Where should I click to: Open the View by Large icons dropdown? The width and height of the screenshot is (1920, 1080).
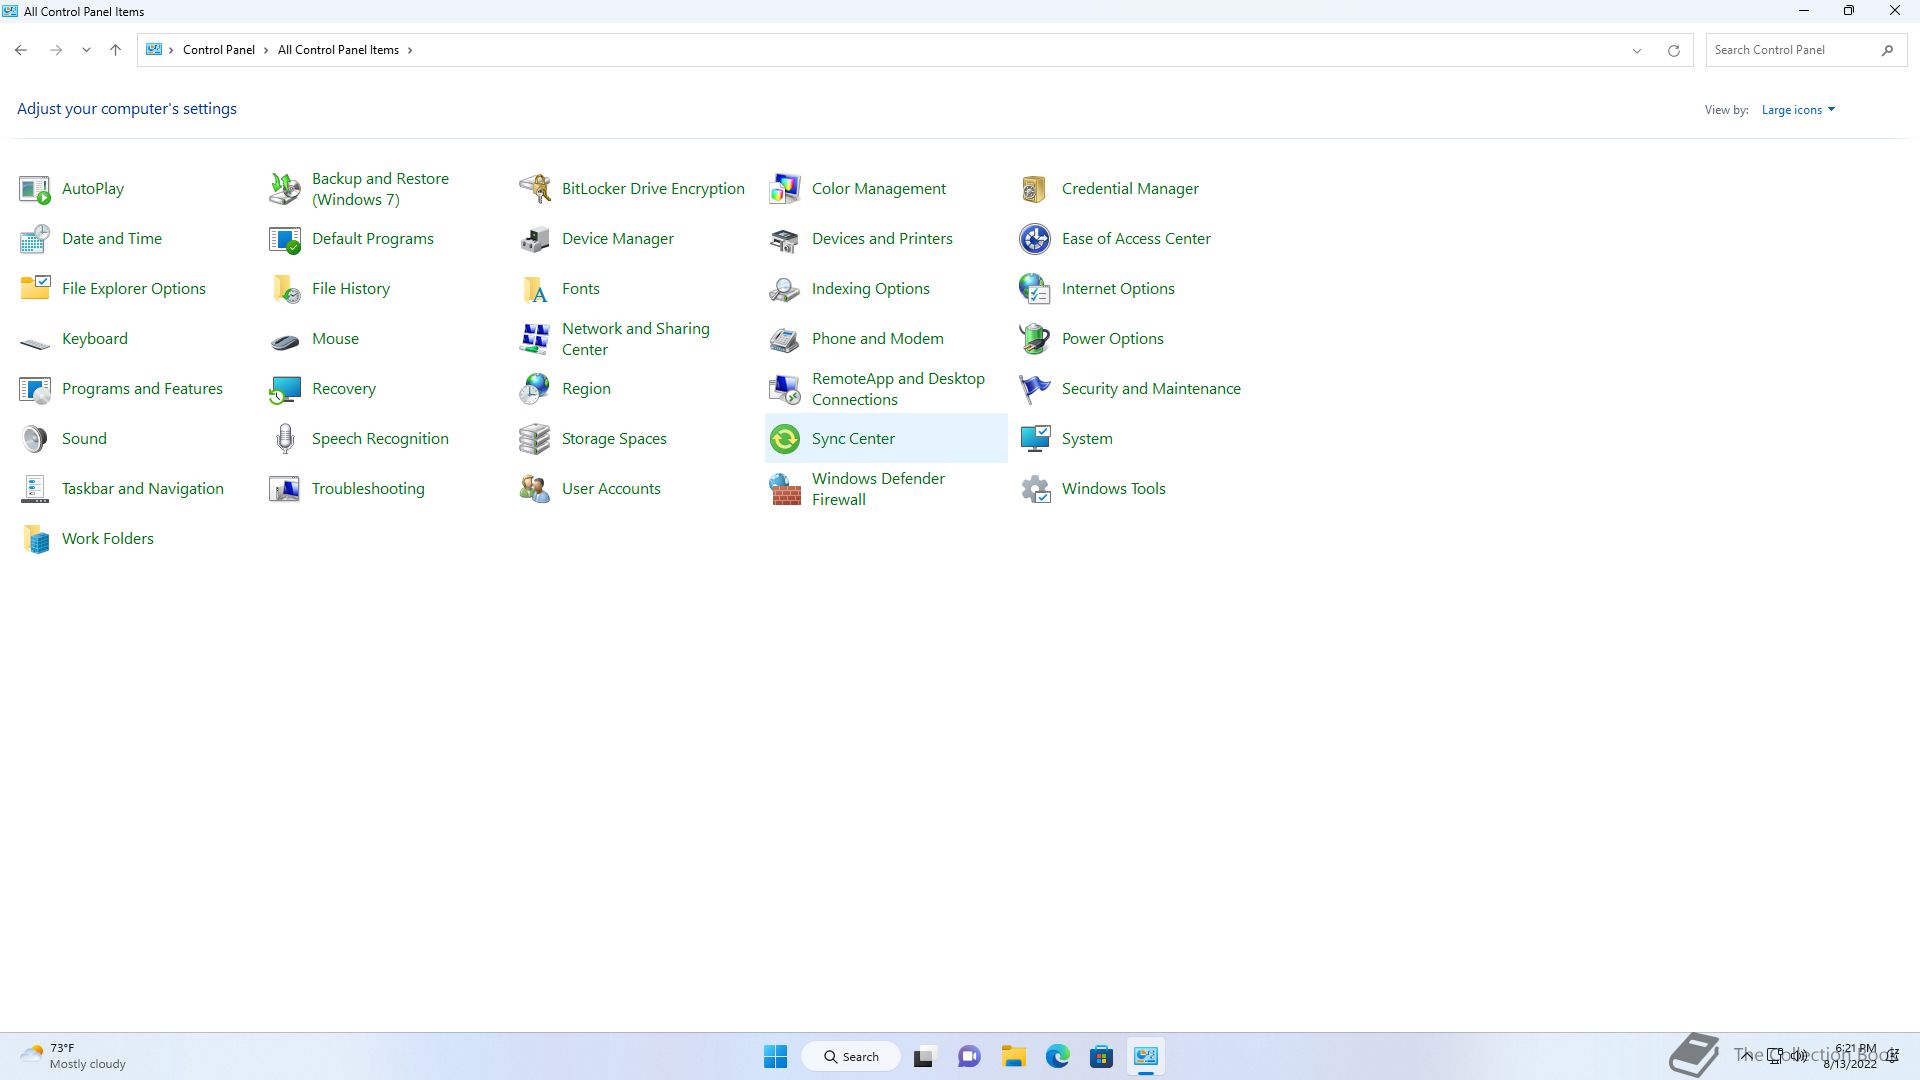1798,110
